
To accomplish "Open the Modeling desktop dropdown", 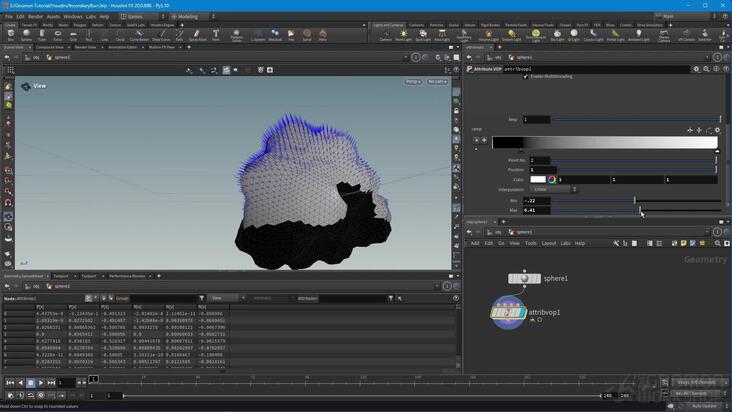I will [191, 16].
